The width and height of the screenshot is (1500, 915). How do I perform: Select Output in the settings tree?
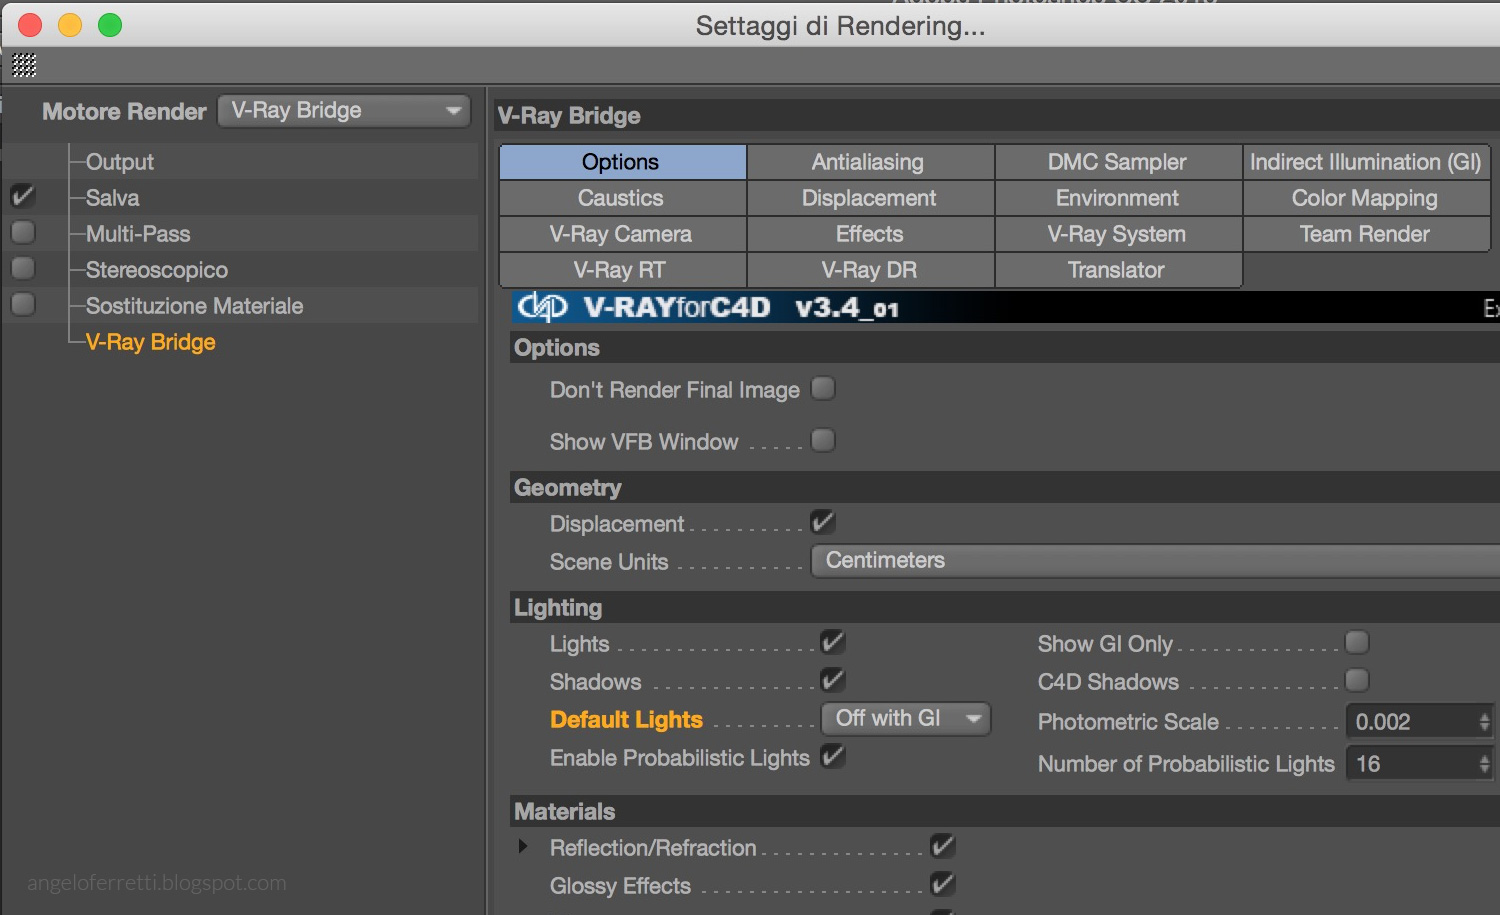click(119, 162)
